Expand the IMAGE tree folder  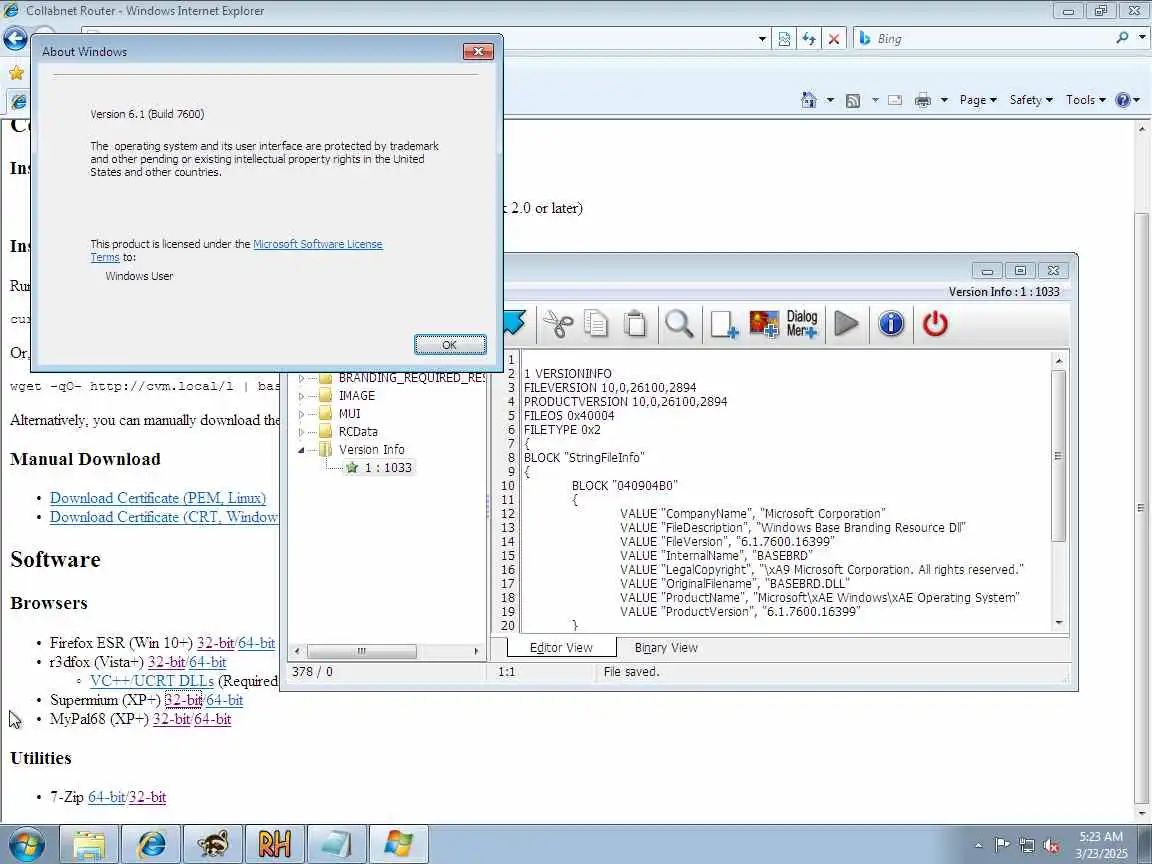pyautogui.click(x=301, y=396)
